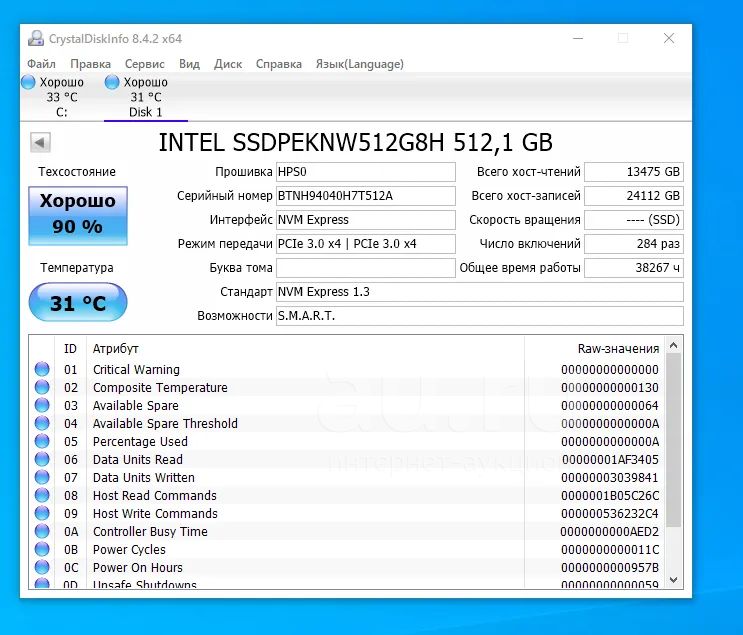This screenshot has height=635, width=743.
Task: Click Стандарт field NVM Express 1.3
Action: click(x=480, y=292)
